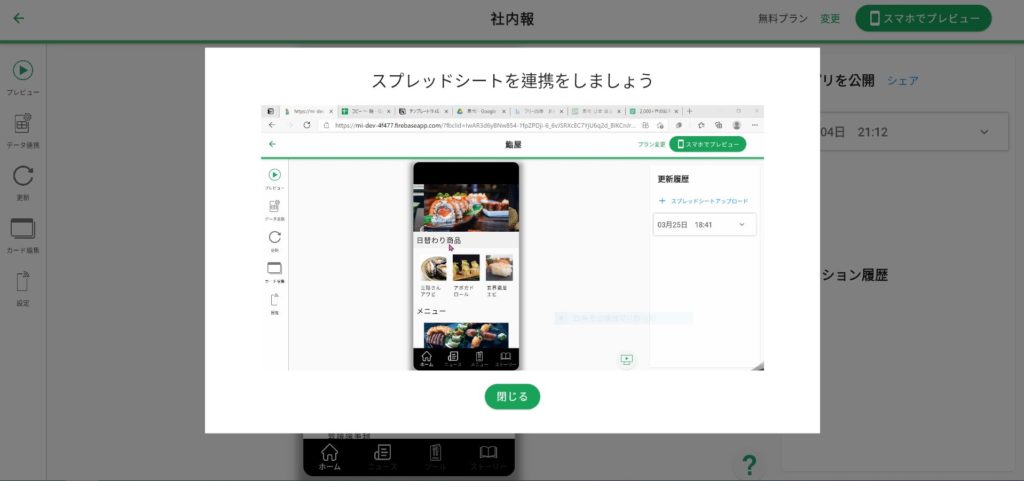The height and width of the screenshot is (481, 1024).
Task: Switch to the ニュース tab in phone preview
Action: click(382, 457)
